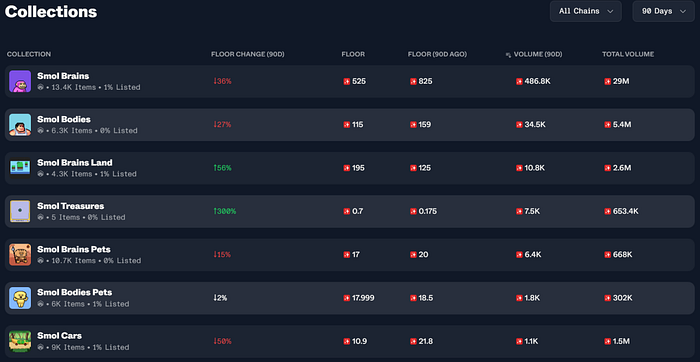
Task: Select the Smol Bodies Pets yellow icon
Action: (x=20, y=298)
